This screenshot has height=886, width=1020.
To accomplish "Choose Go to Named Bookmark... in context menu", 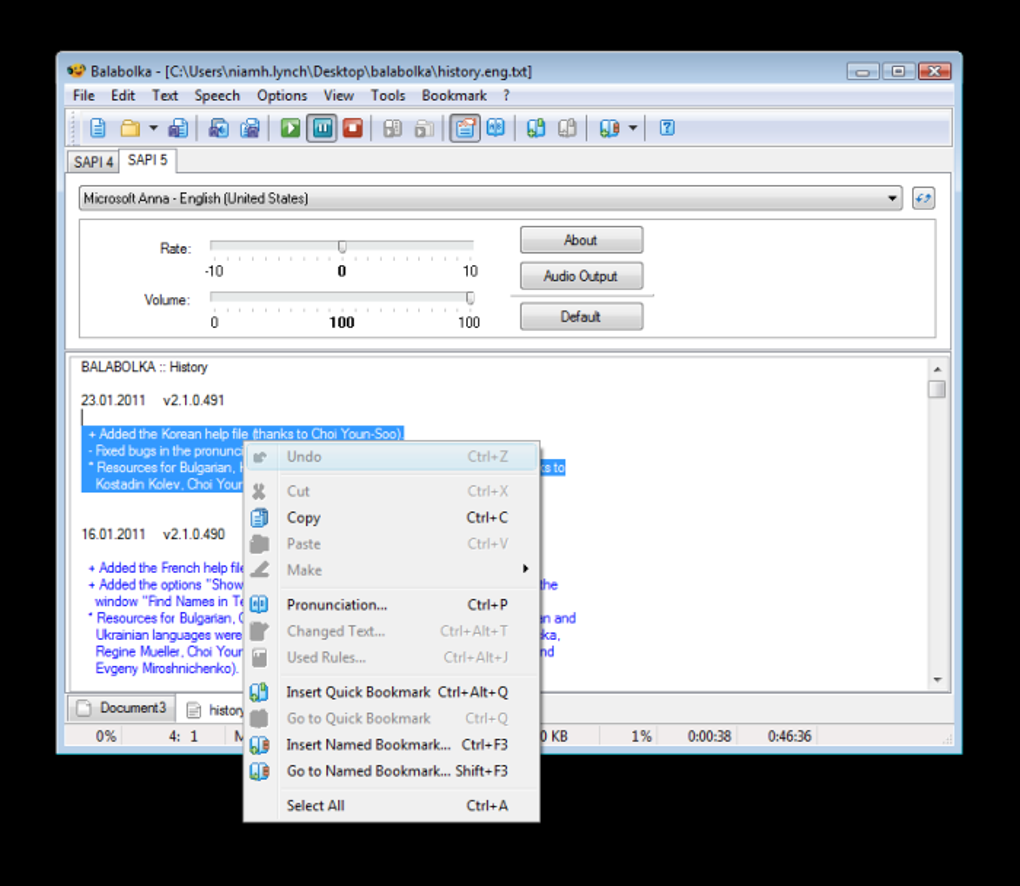I will point(392,771).
